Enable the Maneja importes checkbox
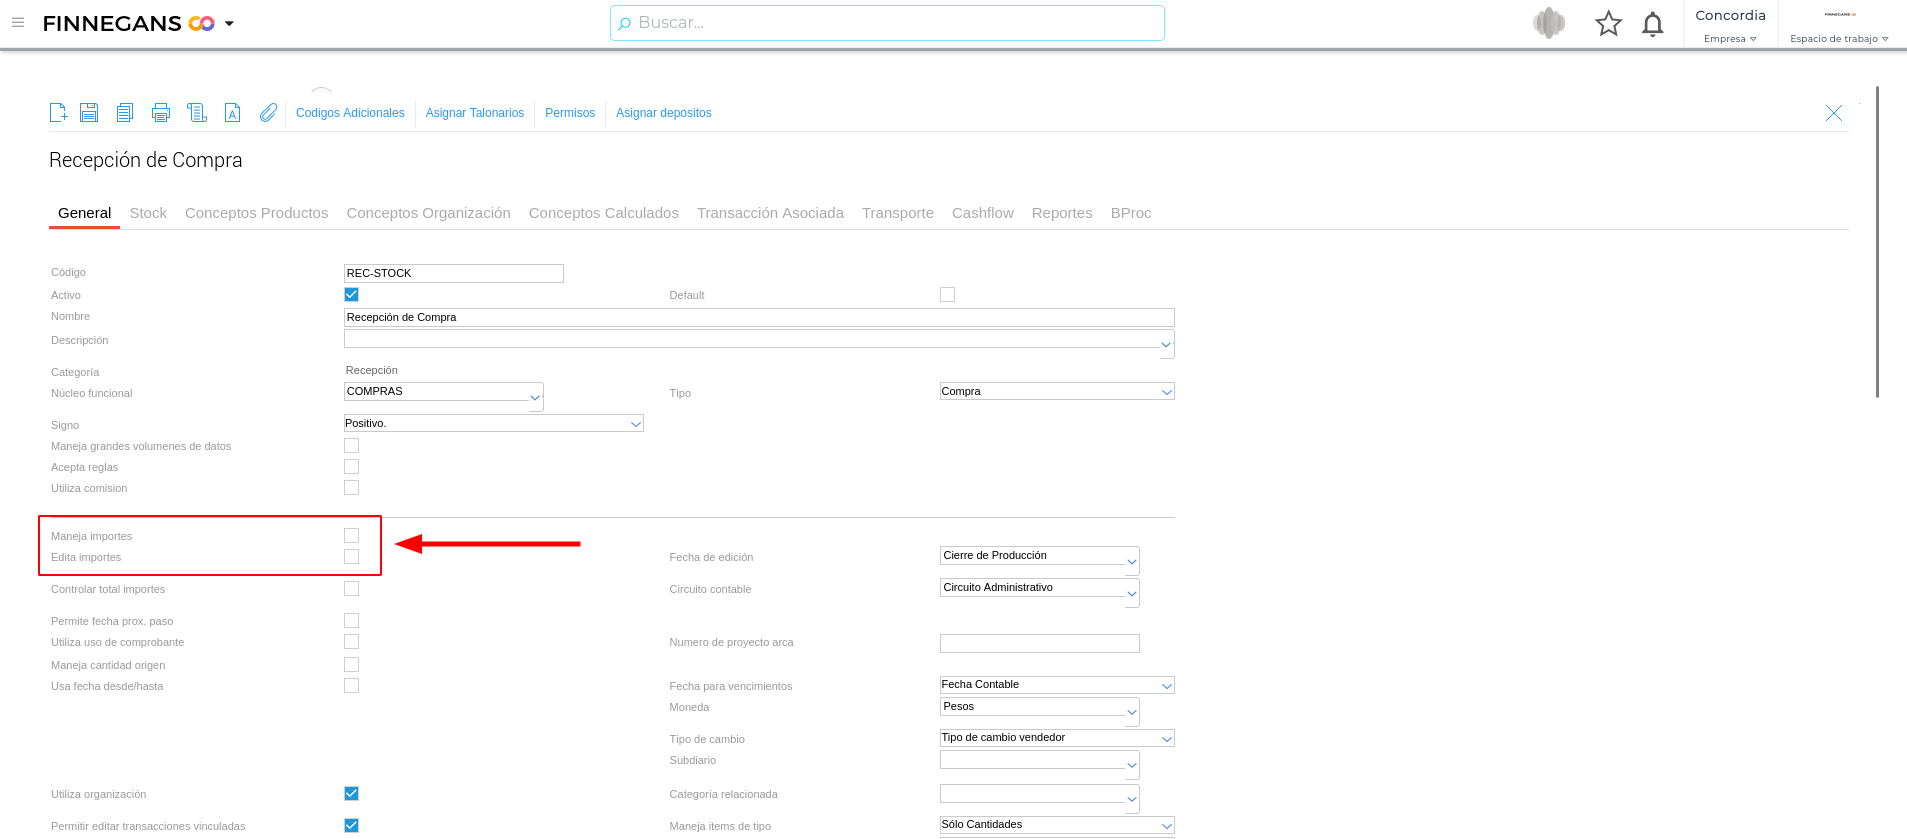The image size is (1907, 839). click(x=351, y=536)
